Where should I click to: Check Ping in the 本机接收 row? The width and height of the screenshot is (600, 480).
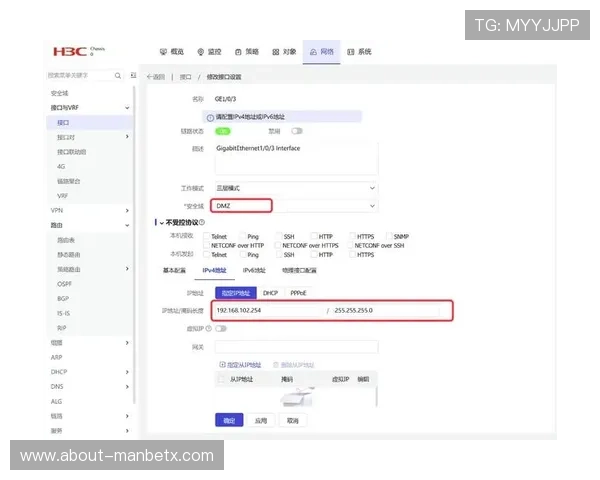coord(243,236)
